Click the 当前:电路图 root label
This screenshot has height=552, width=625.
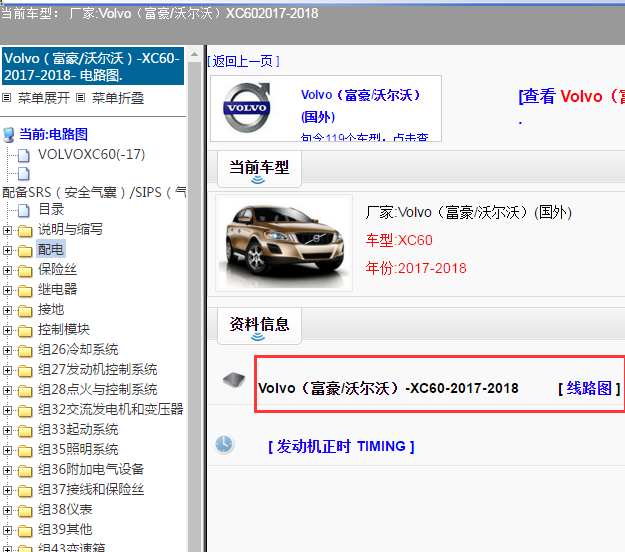click(53, 134)
